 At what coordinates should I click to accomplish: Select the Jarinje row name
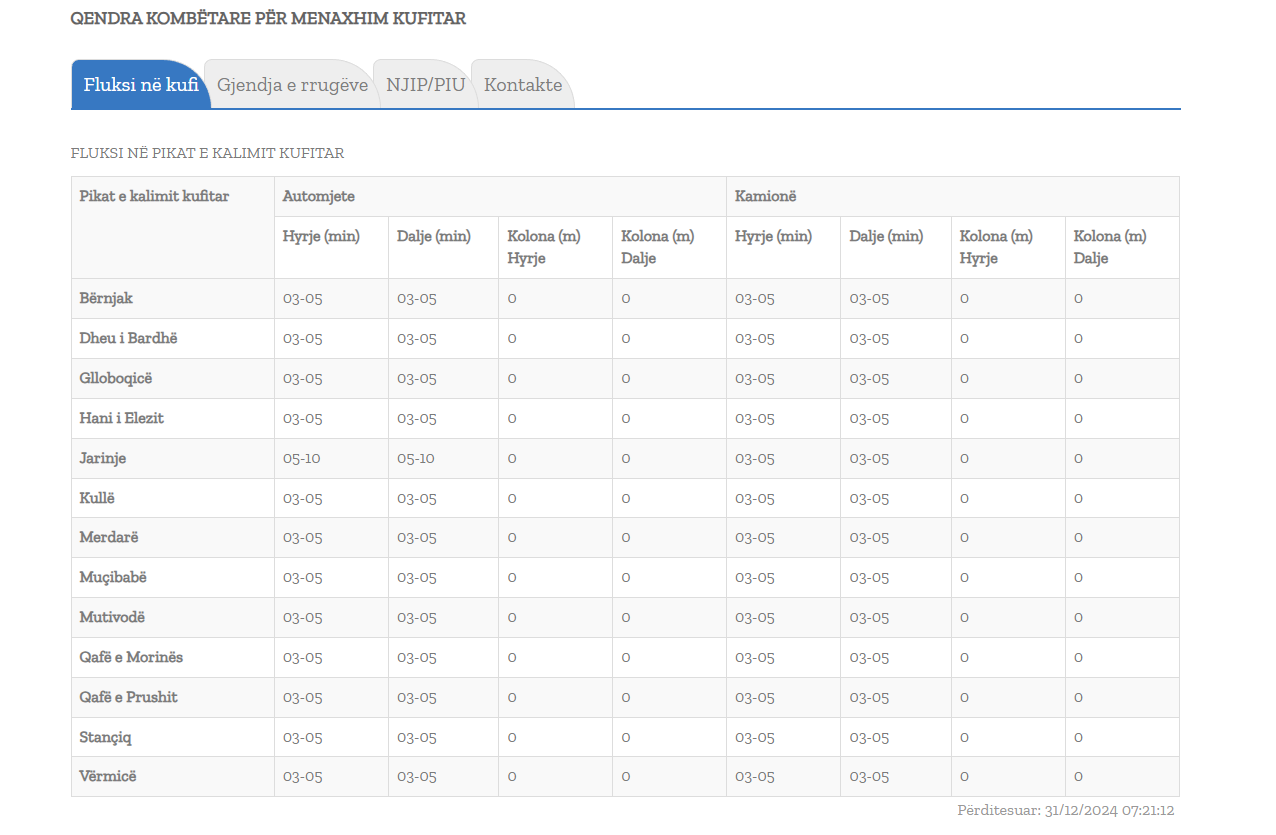(103, 458)
